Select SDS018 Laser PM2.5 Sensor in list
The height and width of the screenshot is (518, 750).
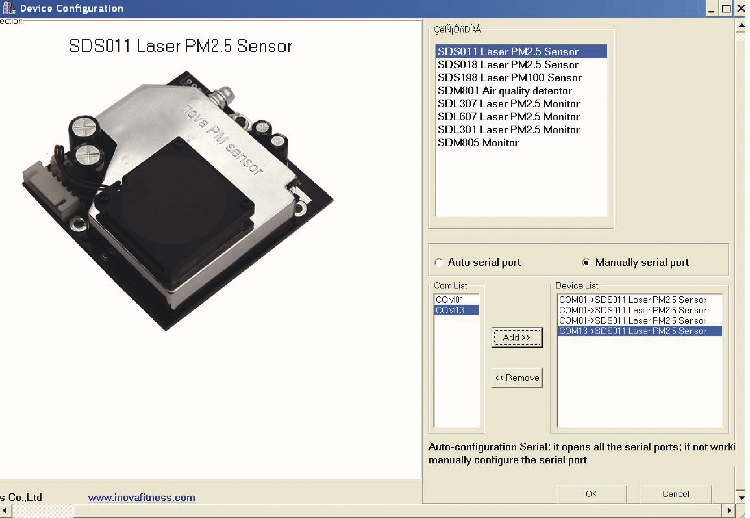[508, 64]
